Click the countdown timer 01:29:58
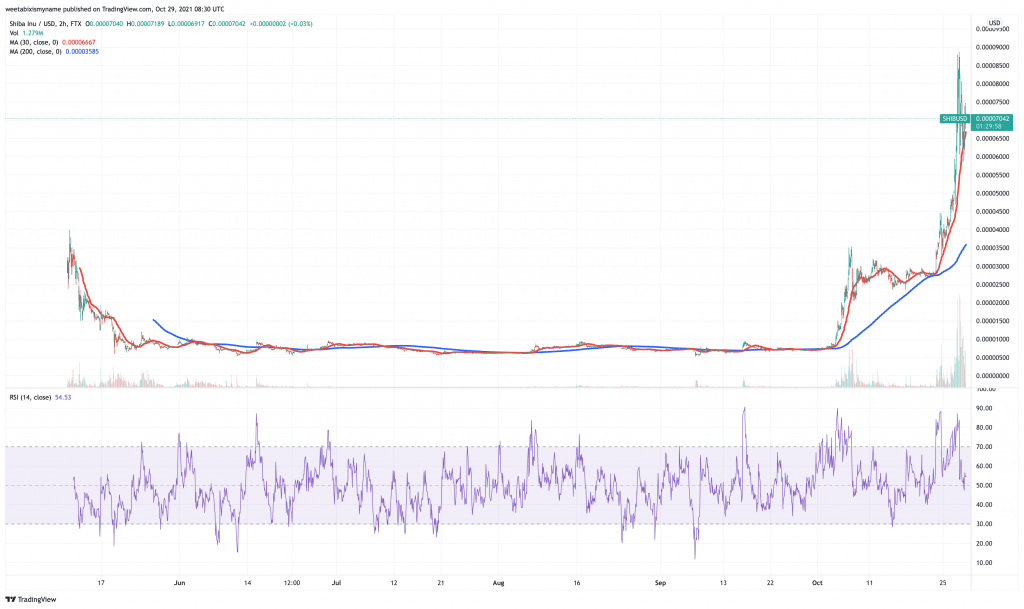 (989, 127)
